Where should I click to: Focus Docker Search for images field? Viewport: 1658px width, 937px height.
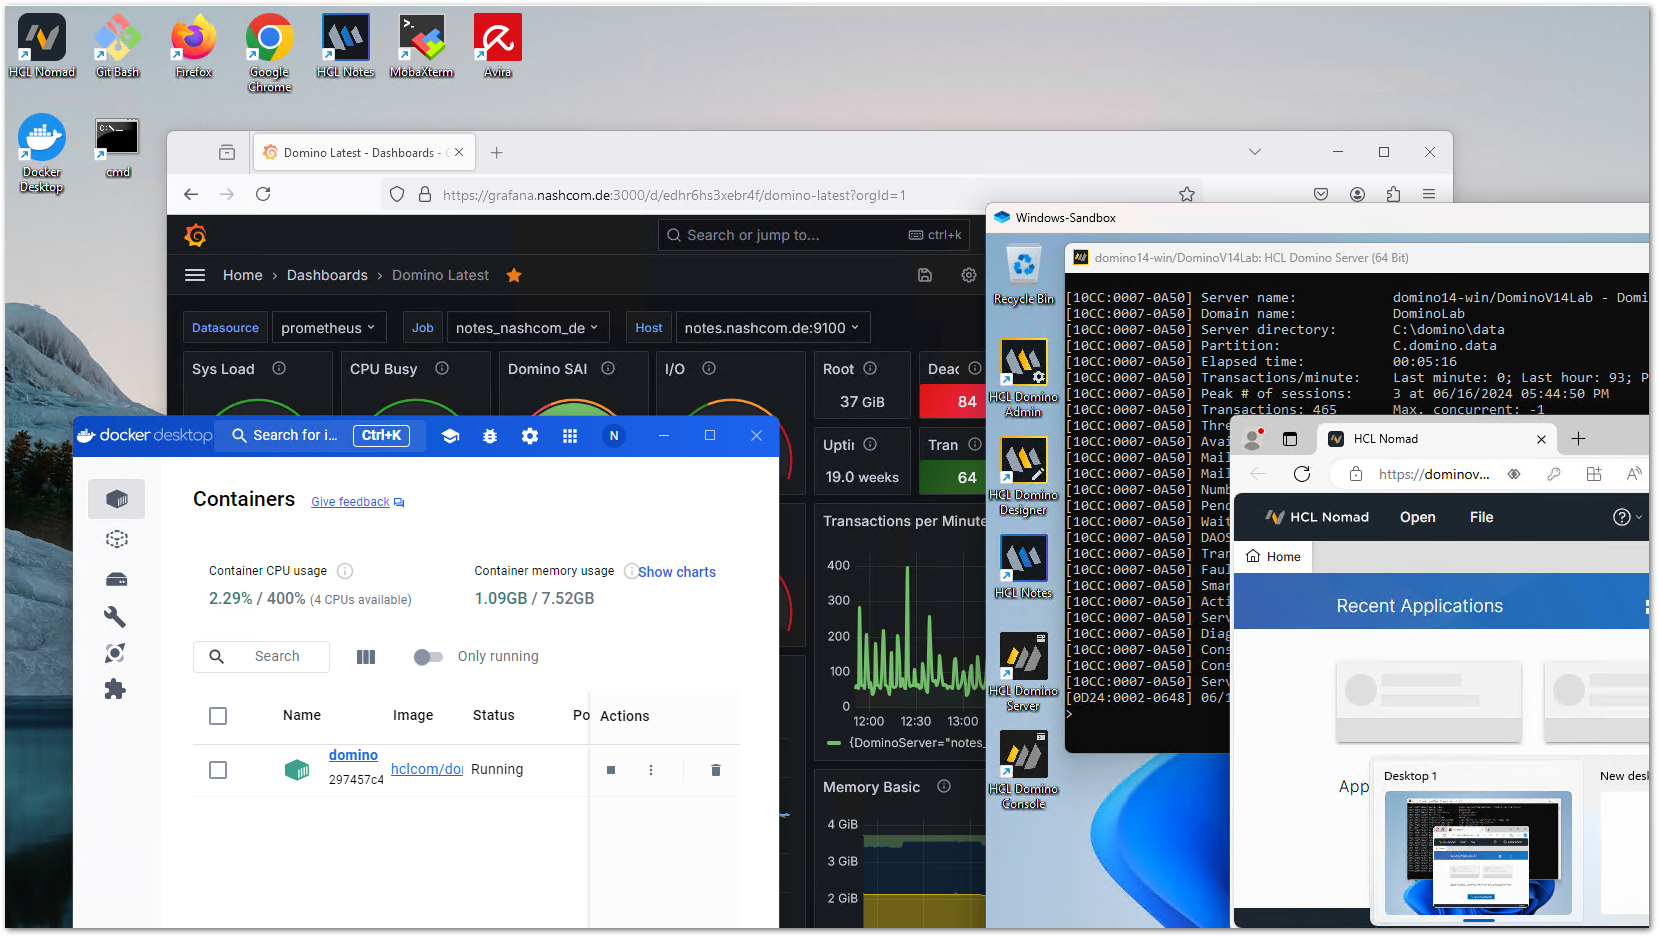pos(321,436)
